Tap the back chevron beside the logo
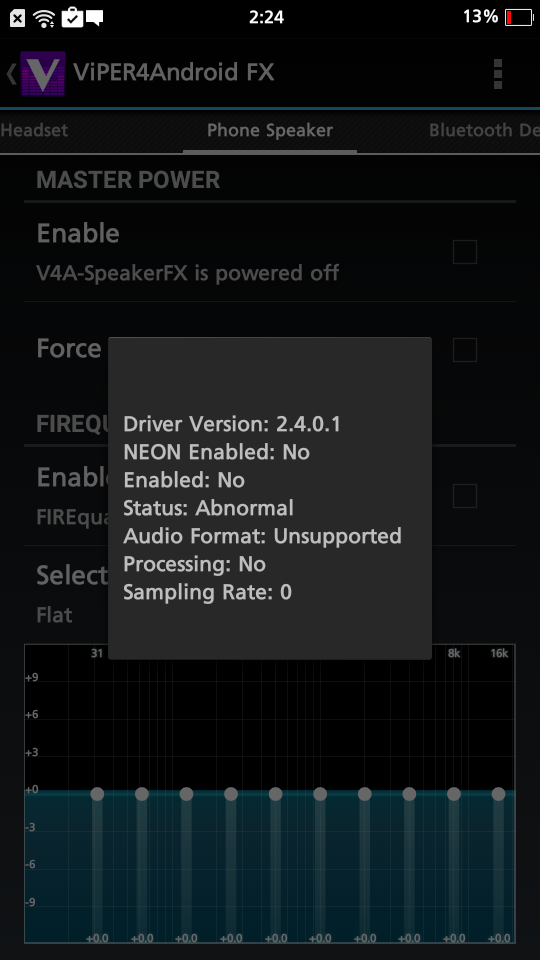540x960 pixels. click(11, 73)
